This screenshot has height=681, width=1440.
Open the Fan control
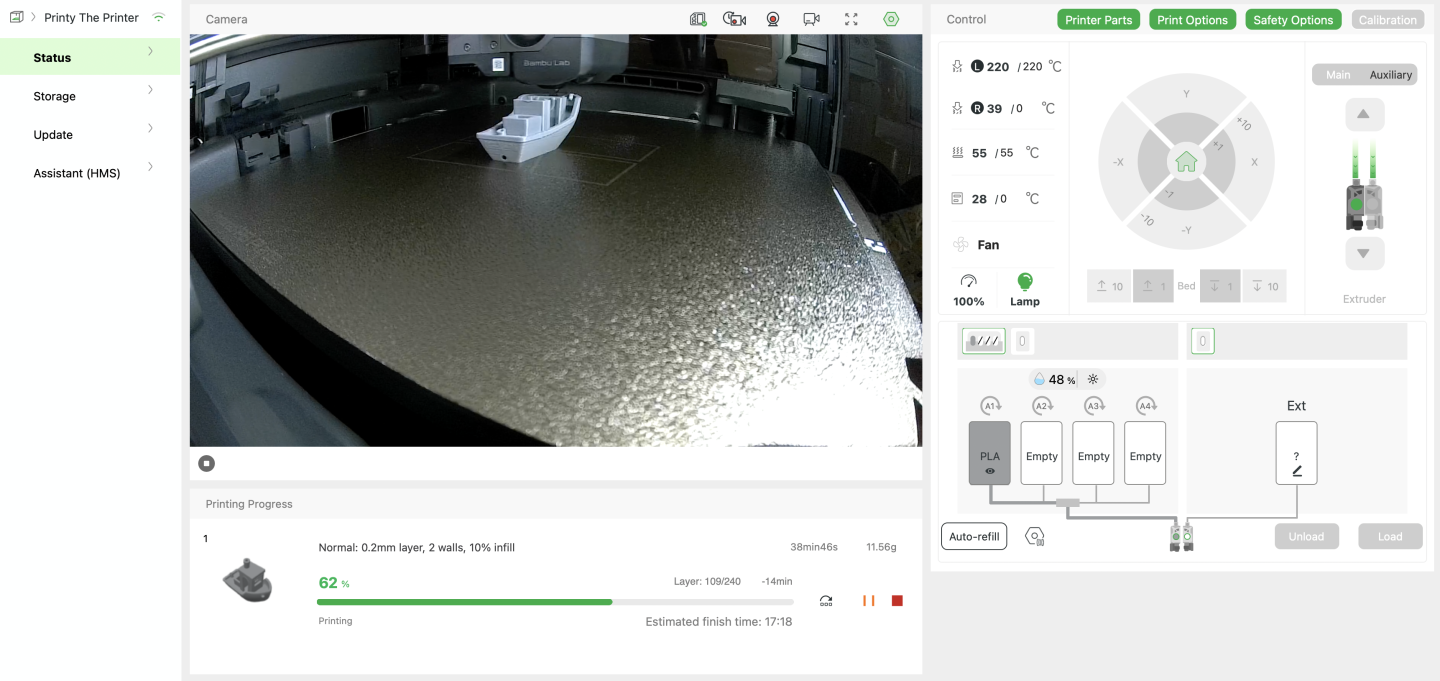tap(975, 245)
